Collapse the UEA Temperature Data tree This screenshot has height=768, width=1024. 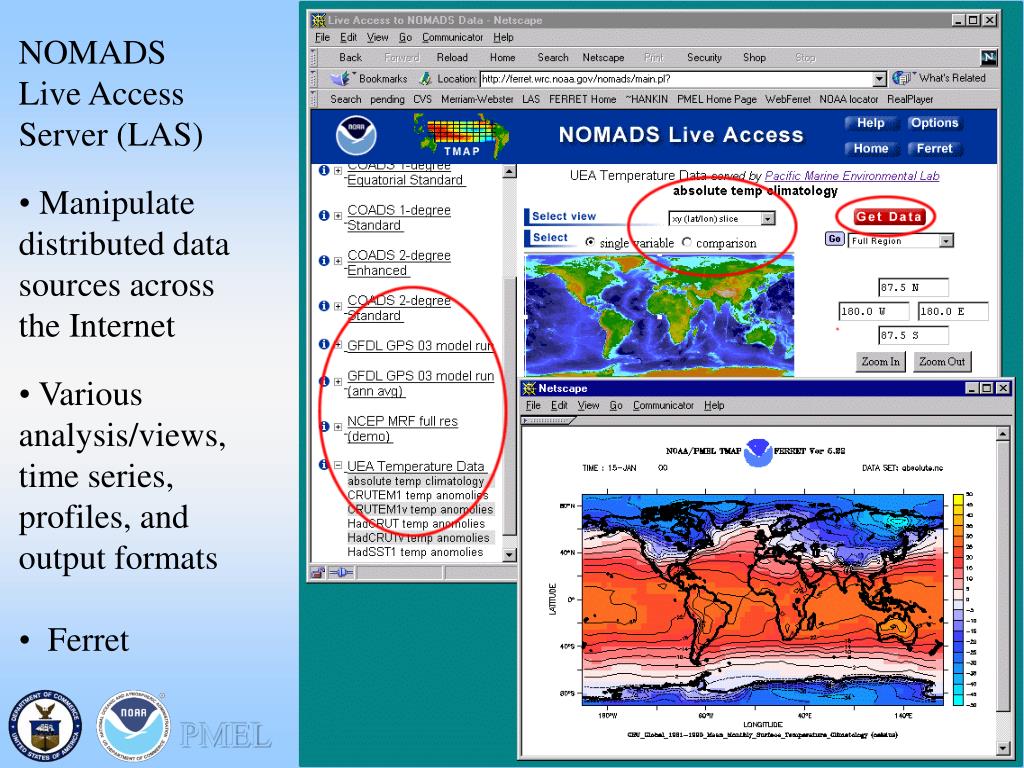[x=338, y=466]
